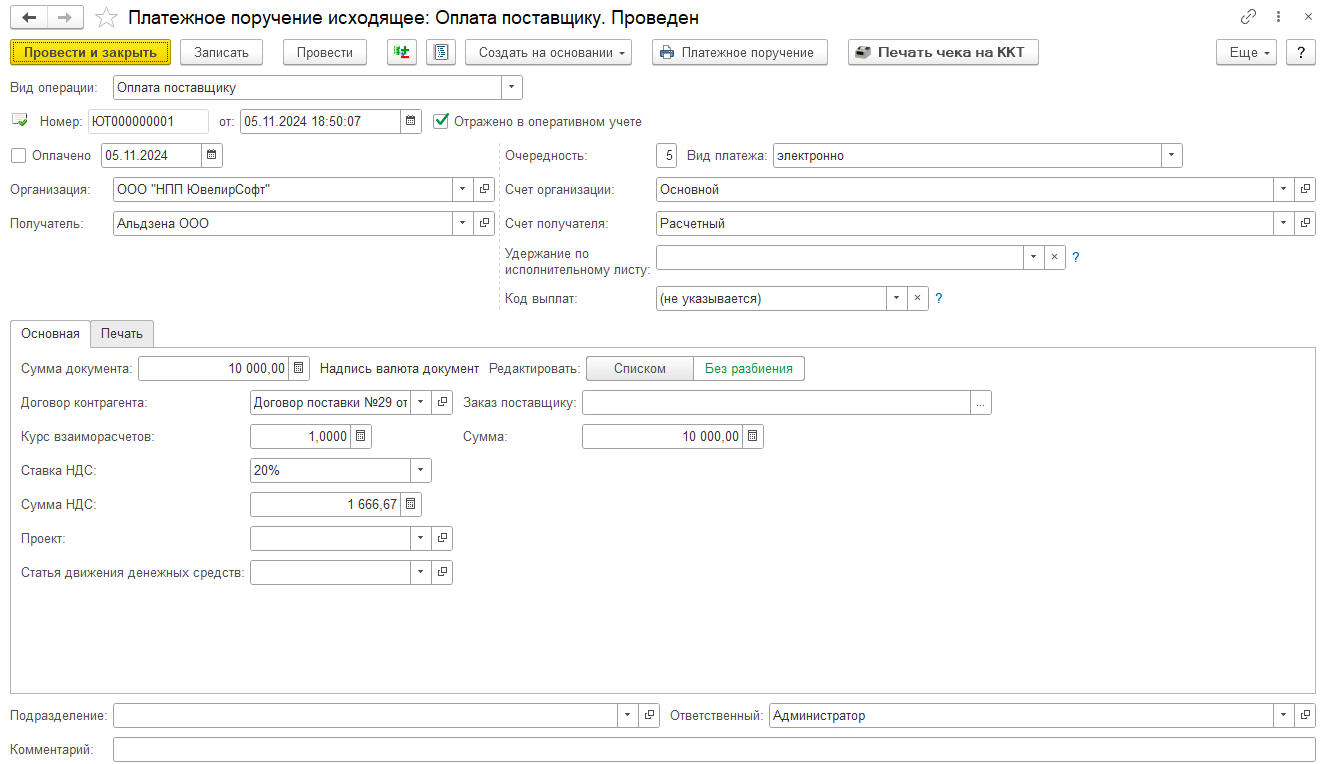Clear the Код выплат field

pyautogui.click(x=917, y=299)
